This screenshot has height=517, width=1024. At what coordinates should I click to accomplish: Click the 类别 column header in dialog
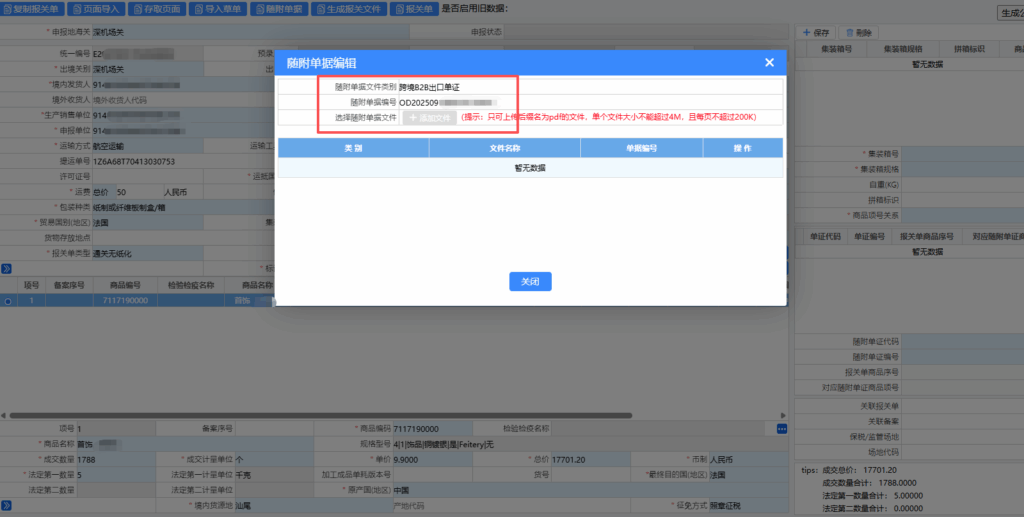[x=353, y=148]
